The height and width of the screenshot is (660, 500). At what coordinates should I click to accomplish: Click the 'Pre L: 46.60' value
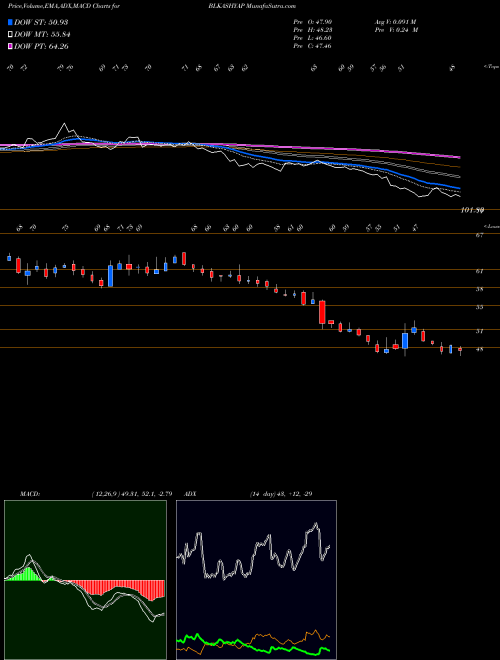click(x=313, y=38)
